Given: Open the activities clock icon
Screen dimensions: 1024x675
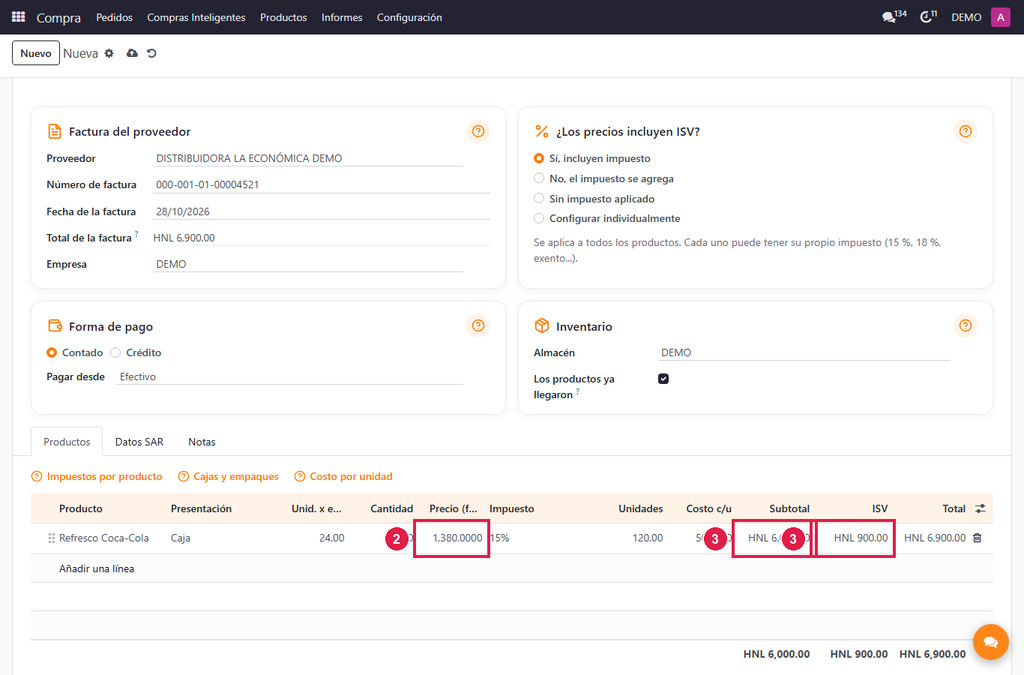Looking at the screenshot, I should (928, 16).
